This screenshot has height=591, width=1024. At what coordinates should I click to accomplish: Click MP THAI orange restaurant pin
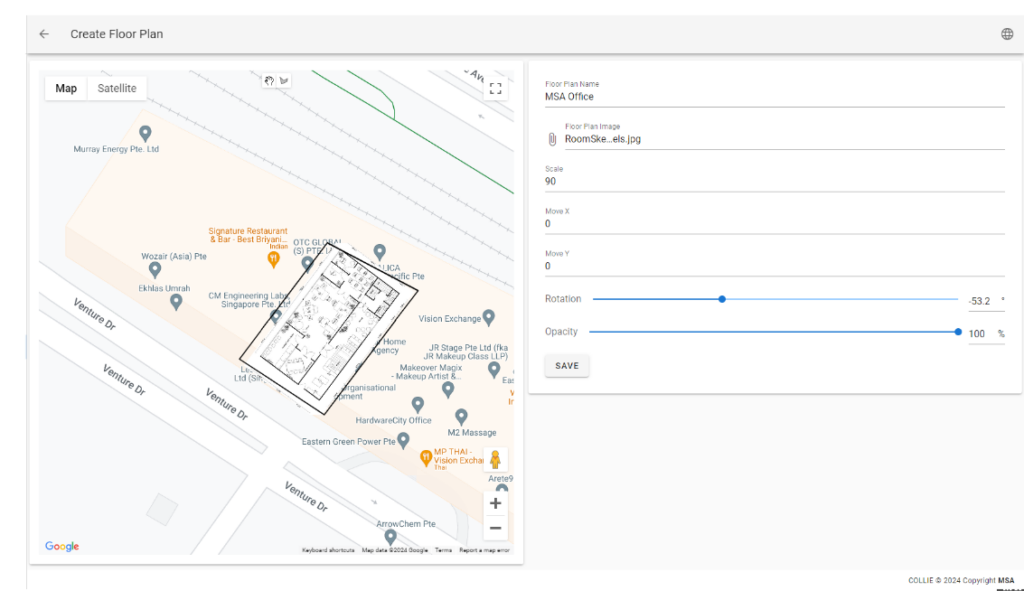point(426,458)
